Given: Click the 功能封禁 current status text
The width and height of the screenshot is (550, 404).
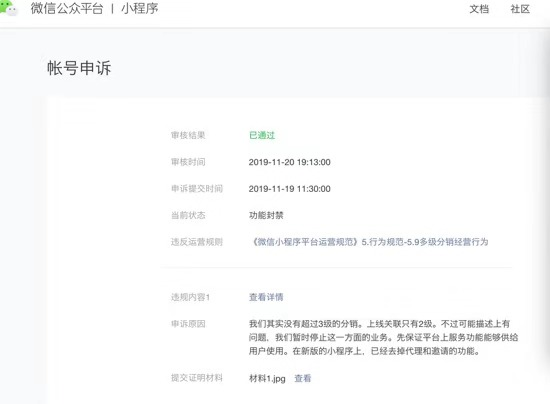Looking at the screenshot, I should click(x=266, y=215).
